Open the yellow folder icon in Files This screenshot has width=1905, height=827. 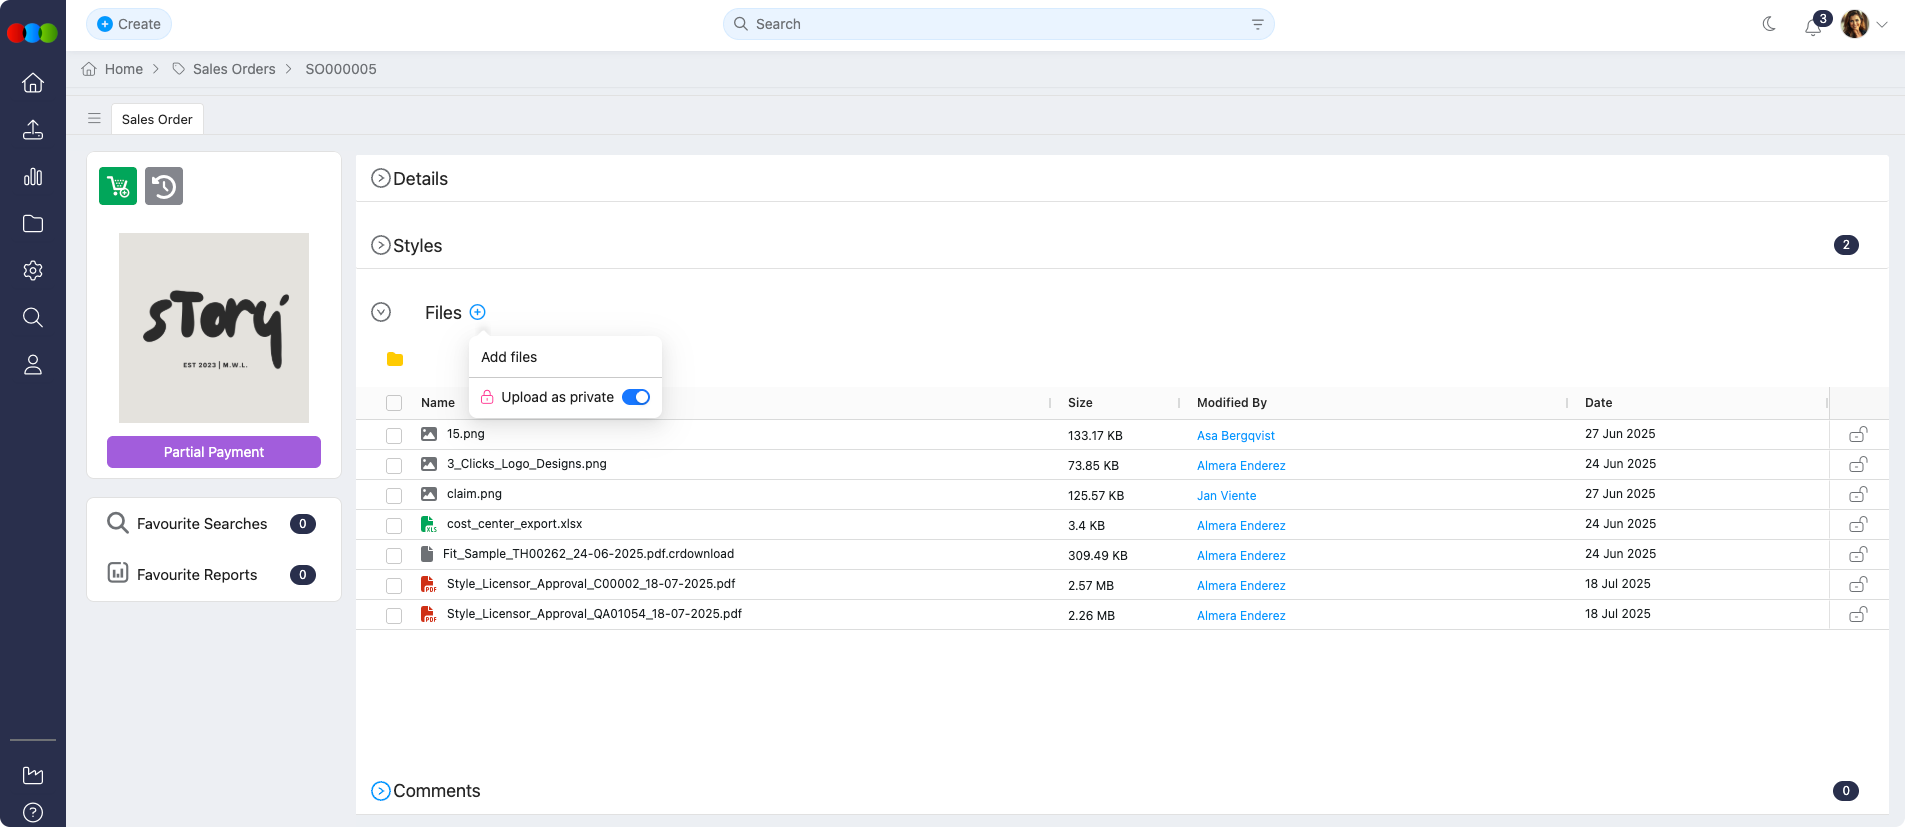tap(395, 359)
